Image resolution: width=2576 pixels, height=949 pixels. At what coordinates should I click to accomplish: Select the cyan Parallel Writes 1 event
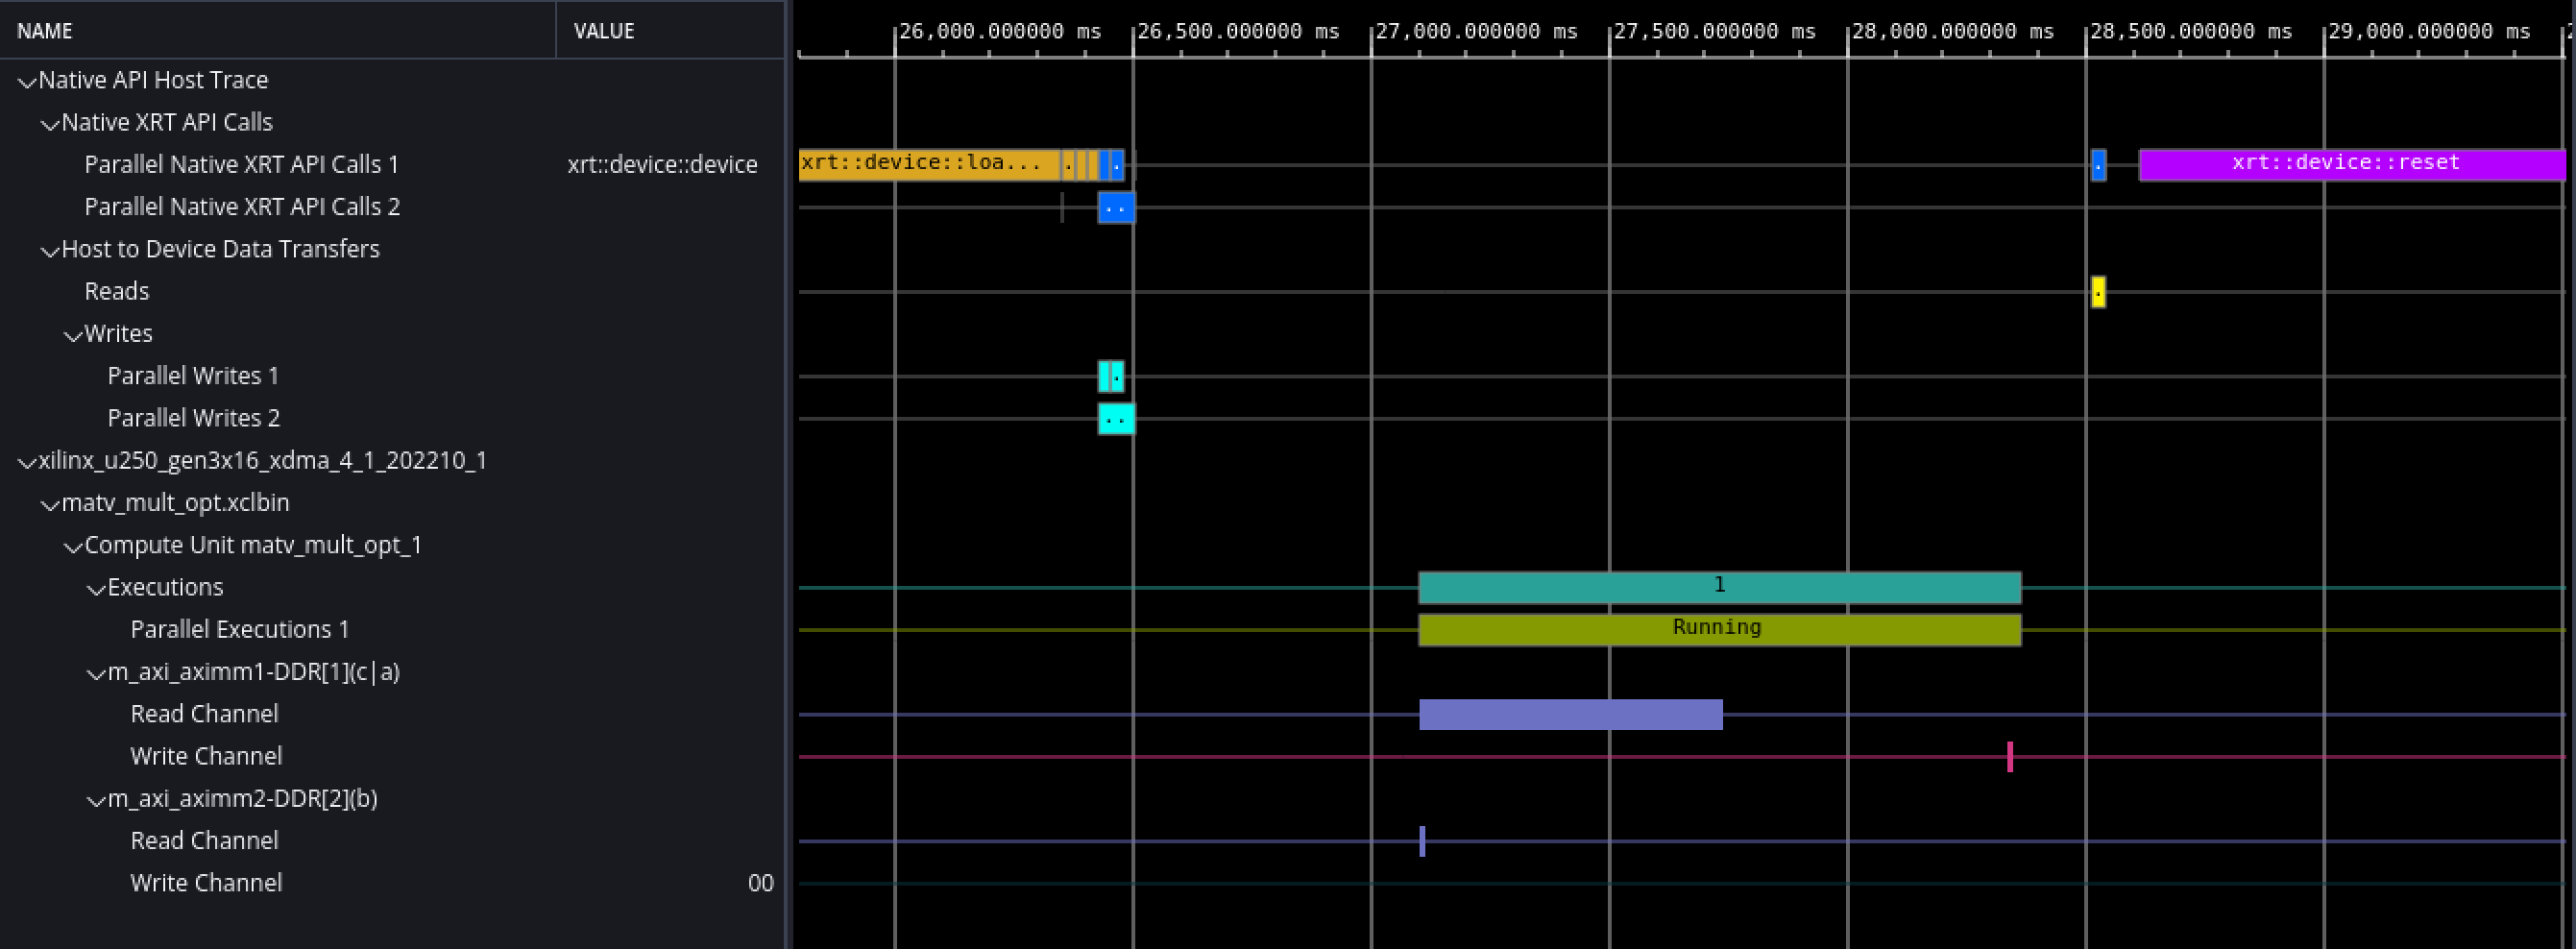tap(1111, 376)
